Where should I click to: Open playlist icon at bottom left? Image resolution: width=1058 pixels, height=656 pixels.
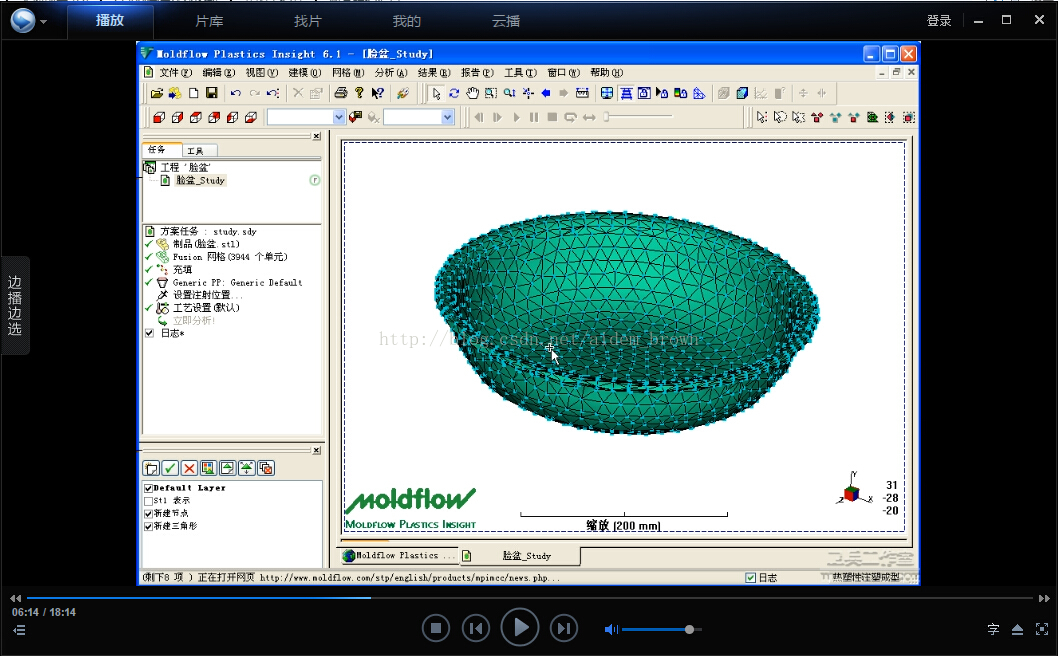pyautogui.click(x=20, y=630)
